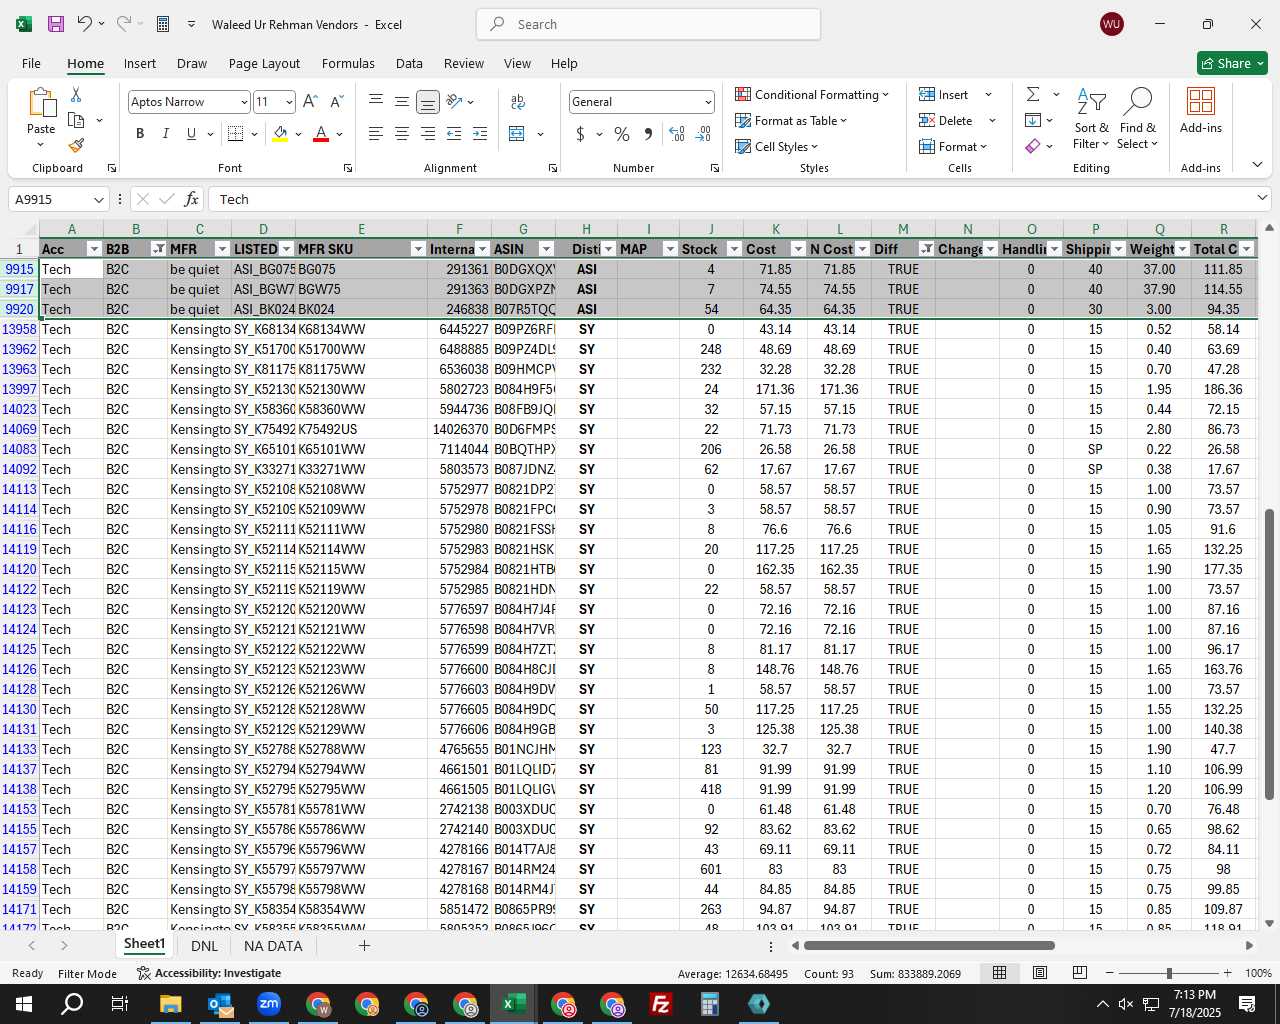Click Cell Styles button
This screenshot has width=1280, height=1024.
(x=777, y=146)
